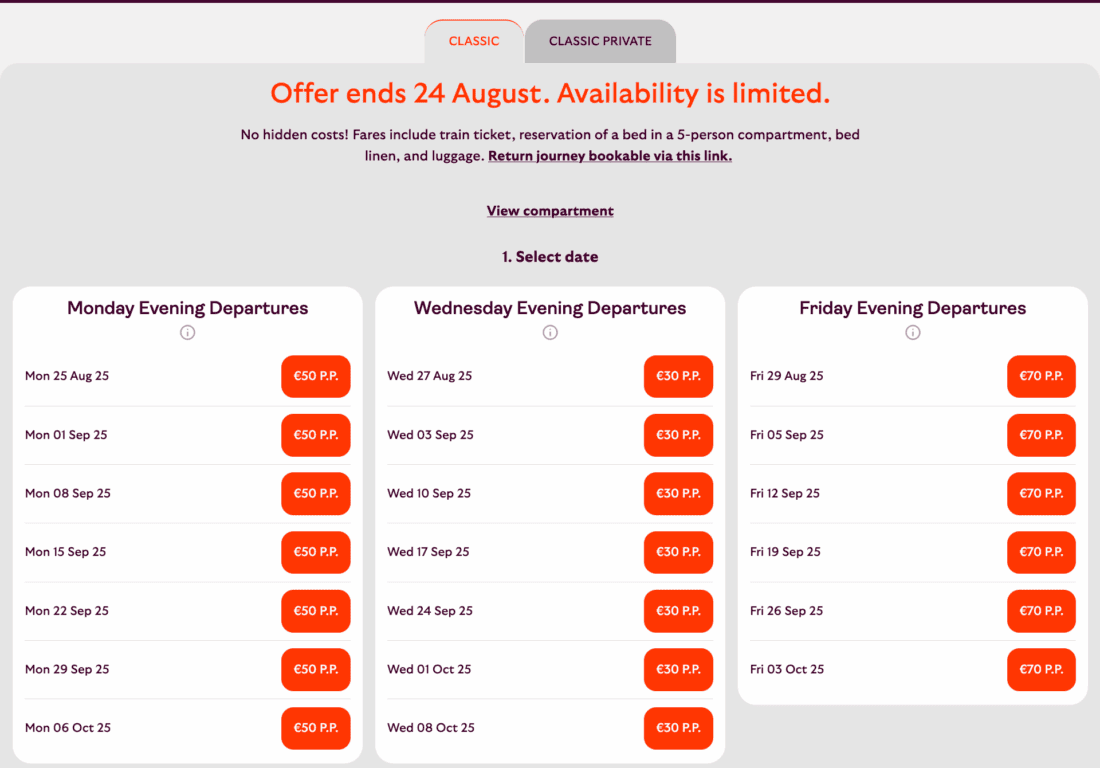Select €30 fare for Wed 08 Oct

click(x=678, y=728)
